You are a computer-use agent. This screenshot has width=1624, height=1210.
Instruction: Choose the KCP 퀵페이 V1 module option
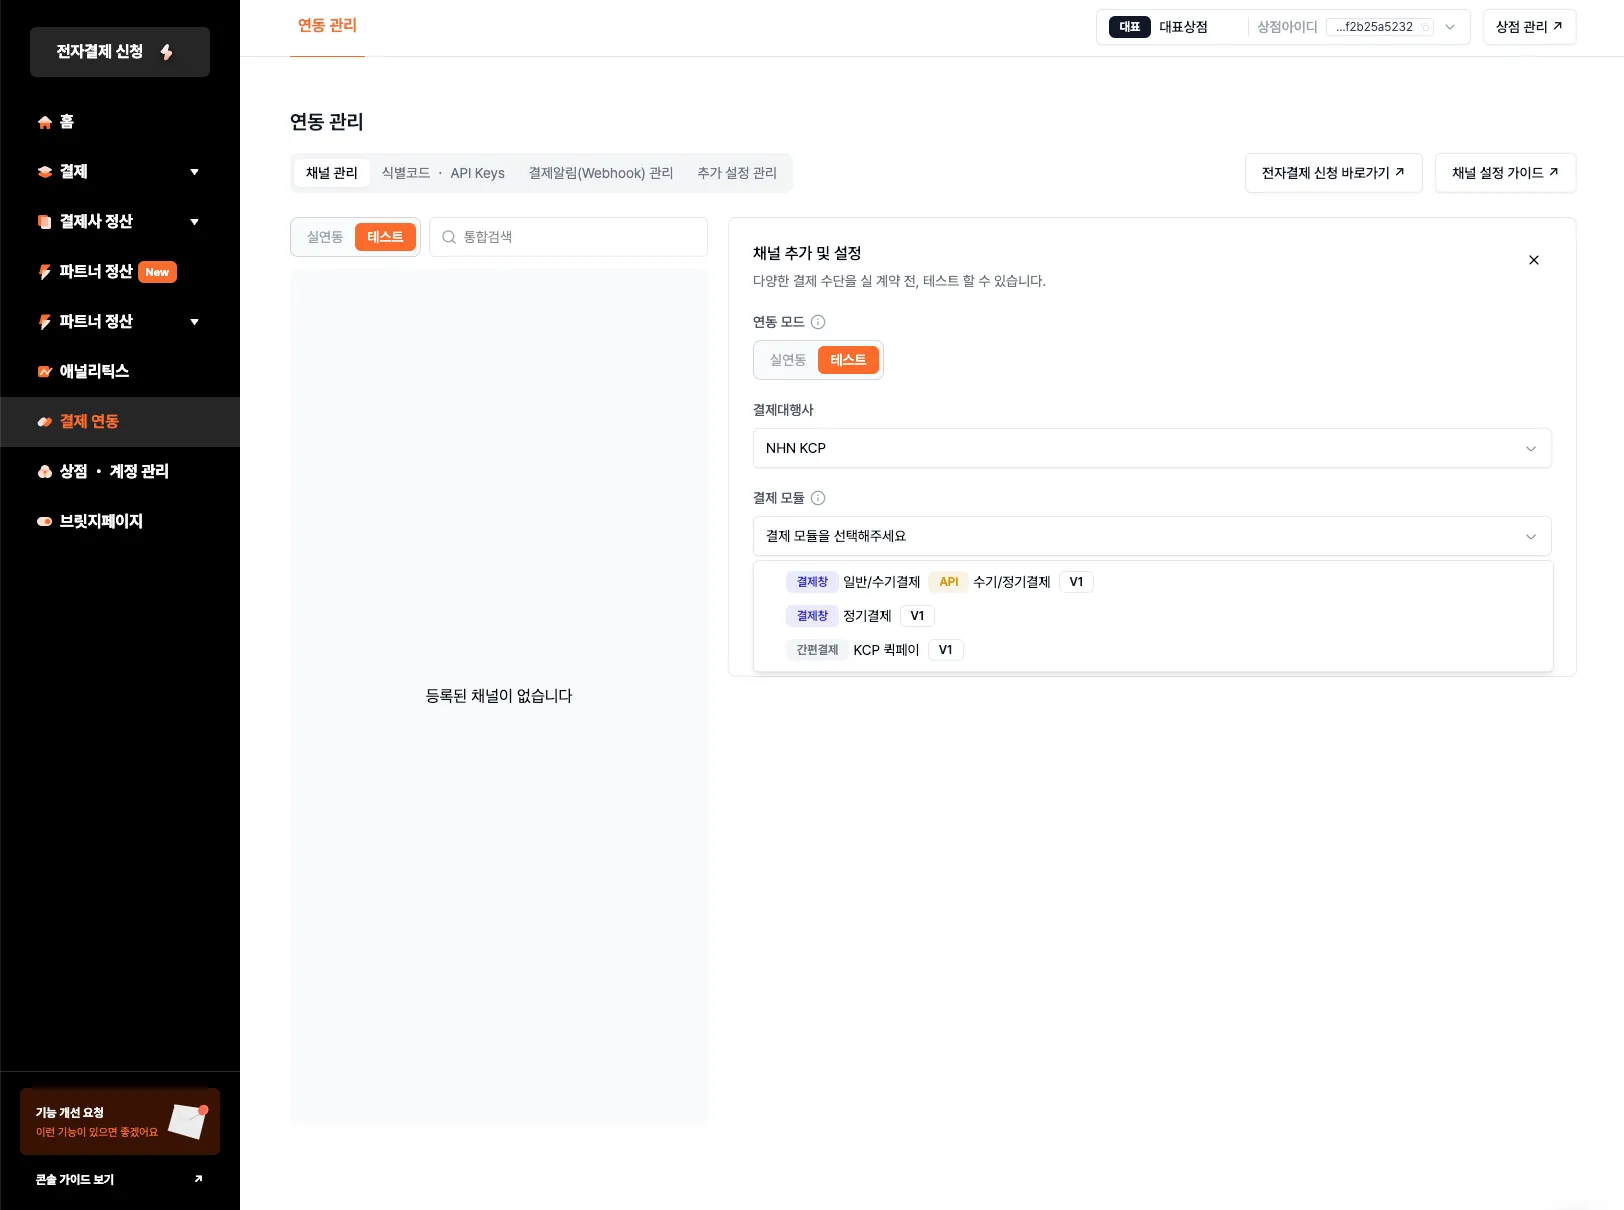point(885,650)
